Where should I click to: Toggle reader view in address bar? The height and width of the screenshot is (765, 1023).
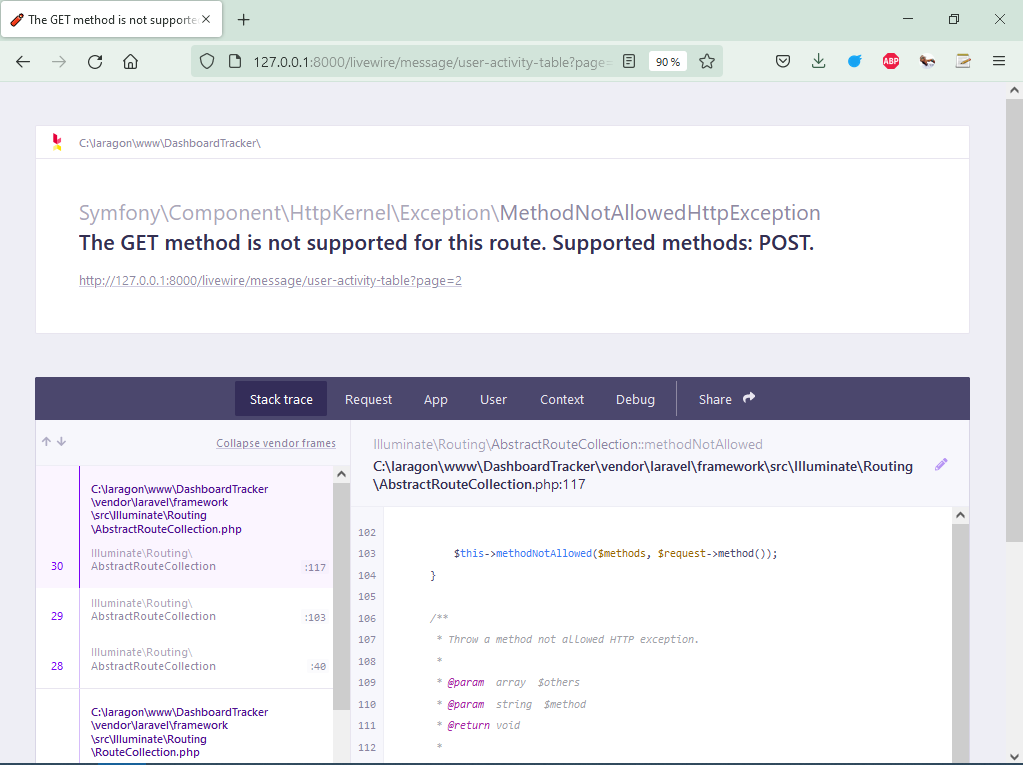click(x=628, y=62)
